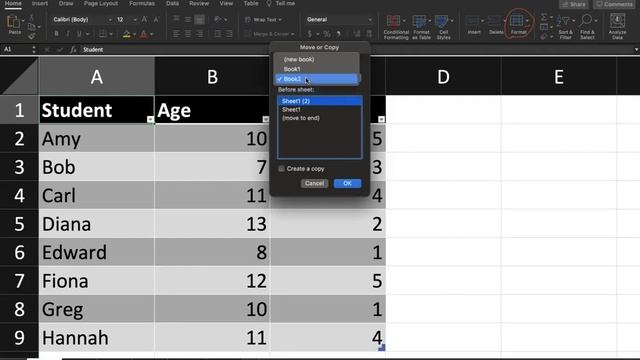Select (move to end) in sheet list

coord(320,118)
